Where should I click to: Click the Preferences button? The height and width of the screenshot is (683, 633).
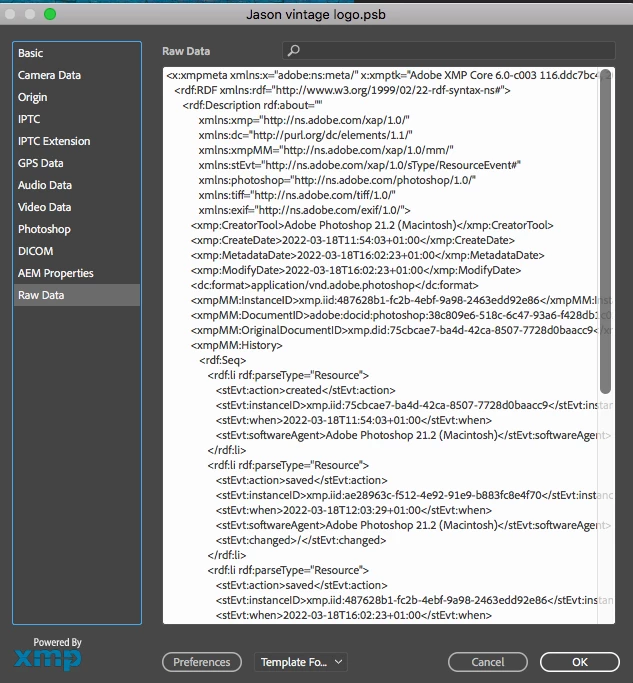tap(202, 662)
